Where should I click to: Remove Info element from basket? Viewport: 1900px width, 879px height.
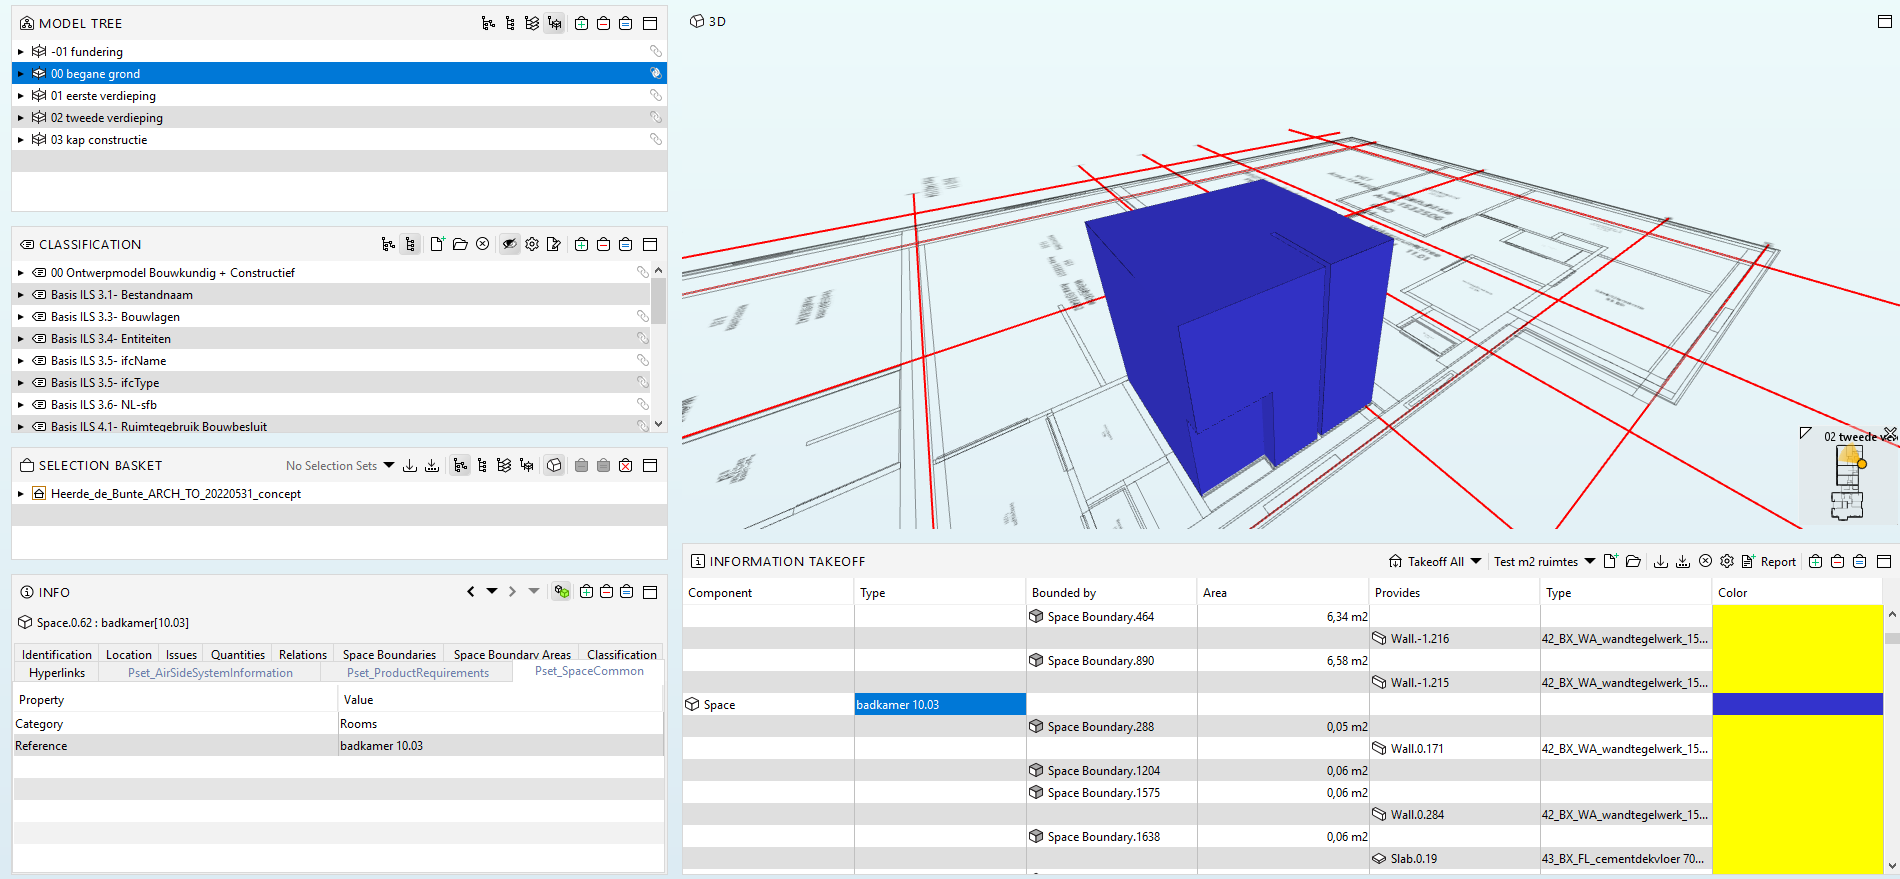(x=606, y=592)
